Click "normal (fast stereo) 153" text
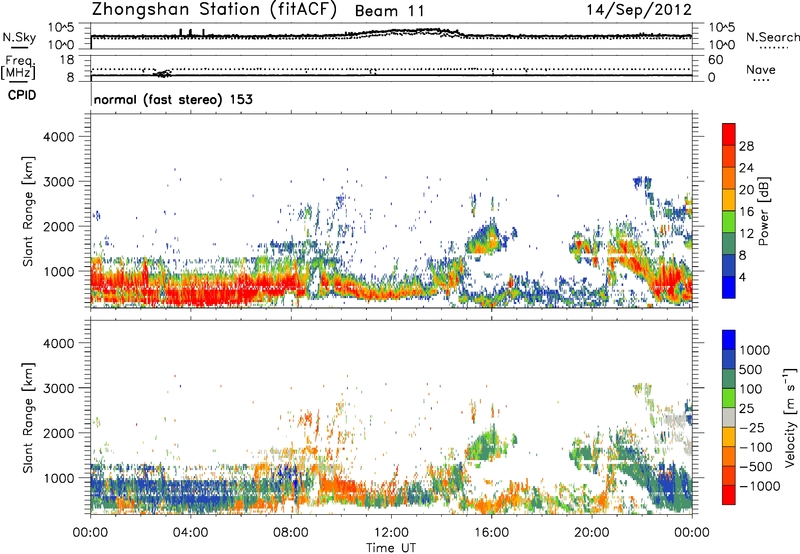This screenshot has width=800, height=554. (173, 99)
